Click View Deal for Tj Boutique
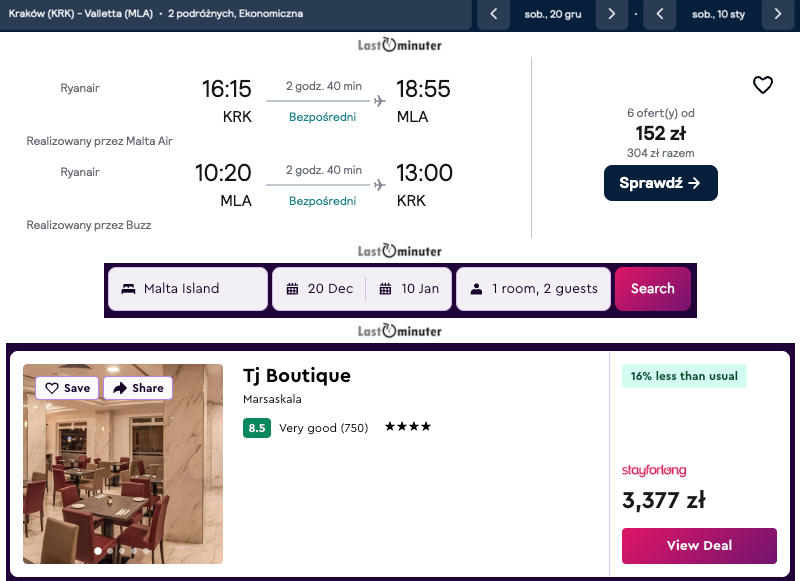Screen dimensions: 800x581 pos(699,546)
